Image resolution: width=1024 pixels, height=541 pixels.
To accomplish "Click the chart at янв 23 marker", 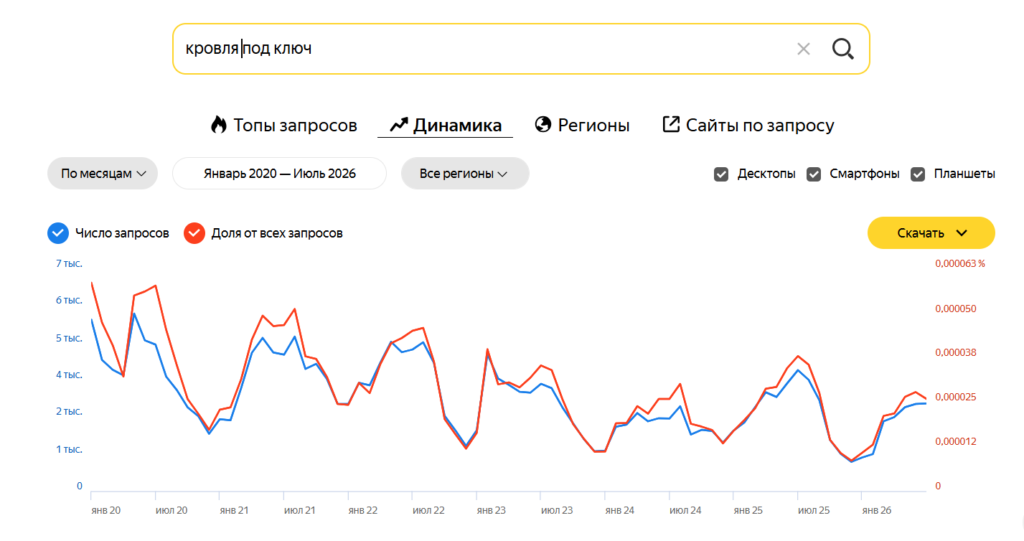I will [491, 510].
